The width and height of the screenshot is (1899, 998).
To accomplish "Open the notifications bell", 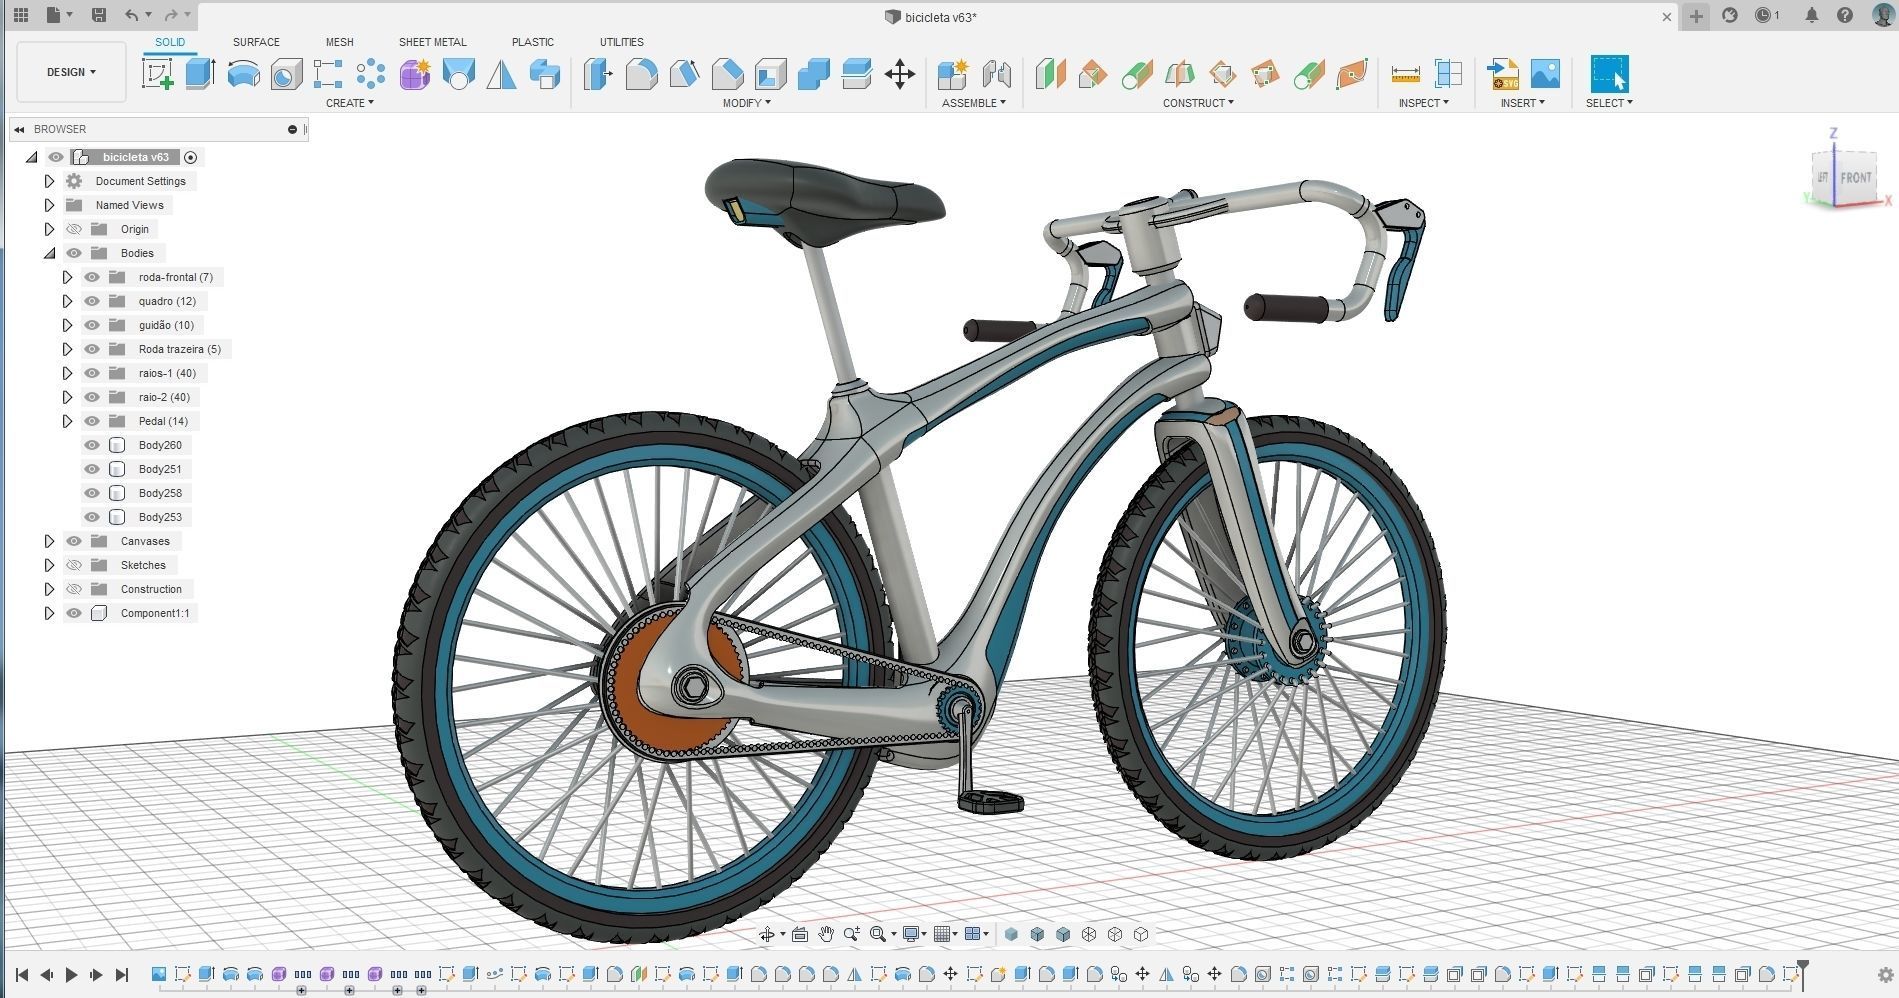I will tap(1811, 15).
